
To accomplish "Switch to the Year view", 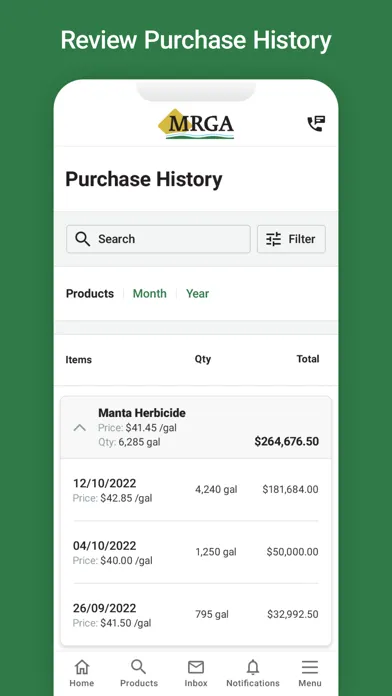I will tap(198, 293).
